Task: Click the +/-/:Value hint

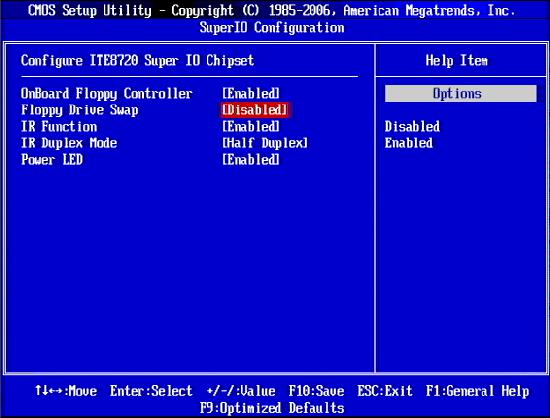Action: tap(241, 391)
